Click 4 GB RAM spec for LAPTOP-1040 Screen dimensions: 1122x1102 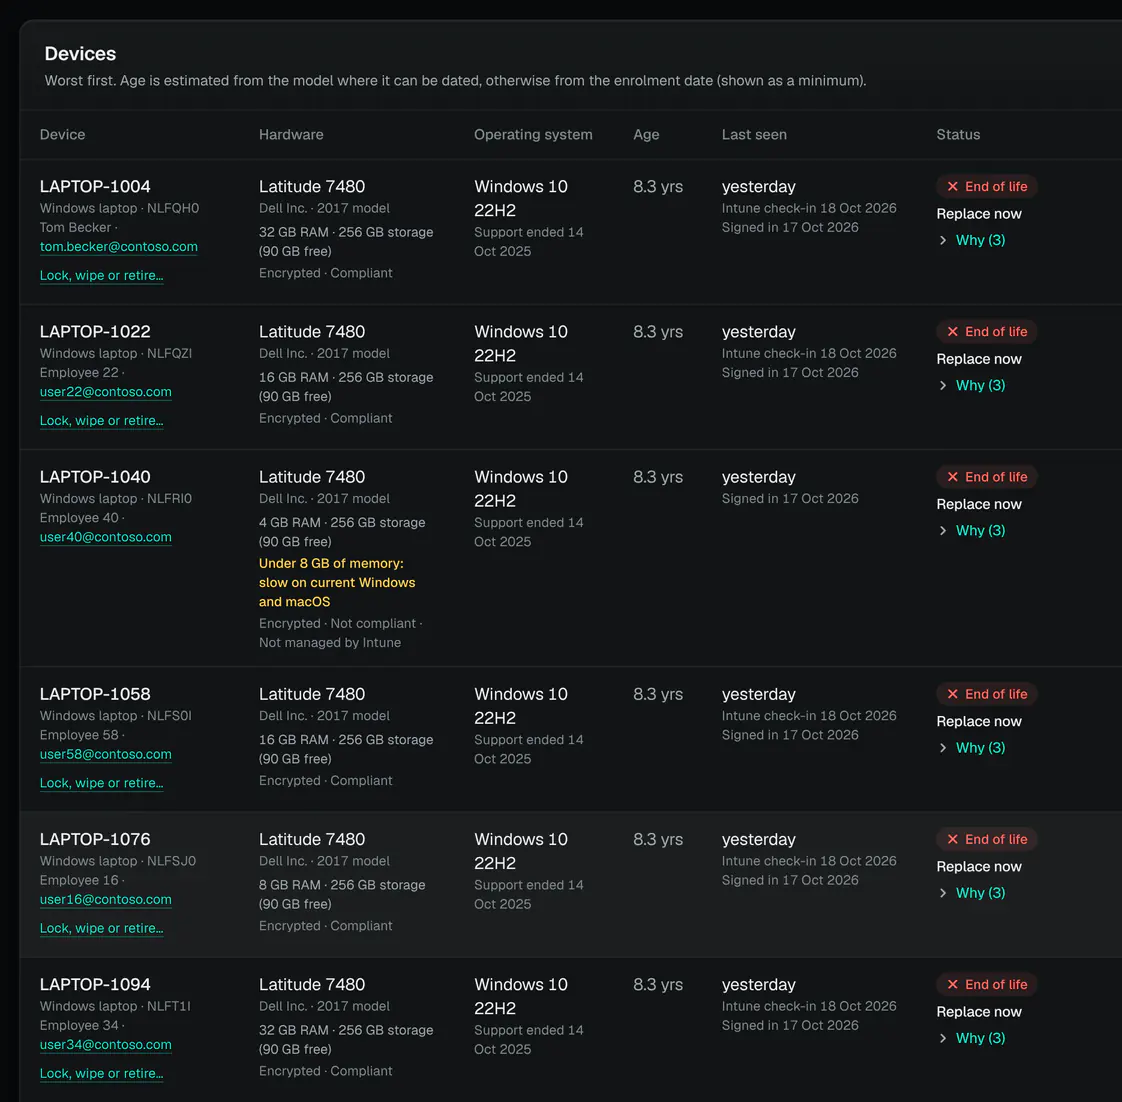point(290,523)
